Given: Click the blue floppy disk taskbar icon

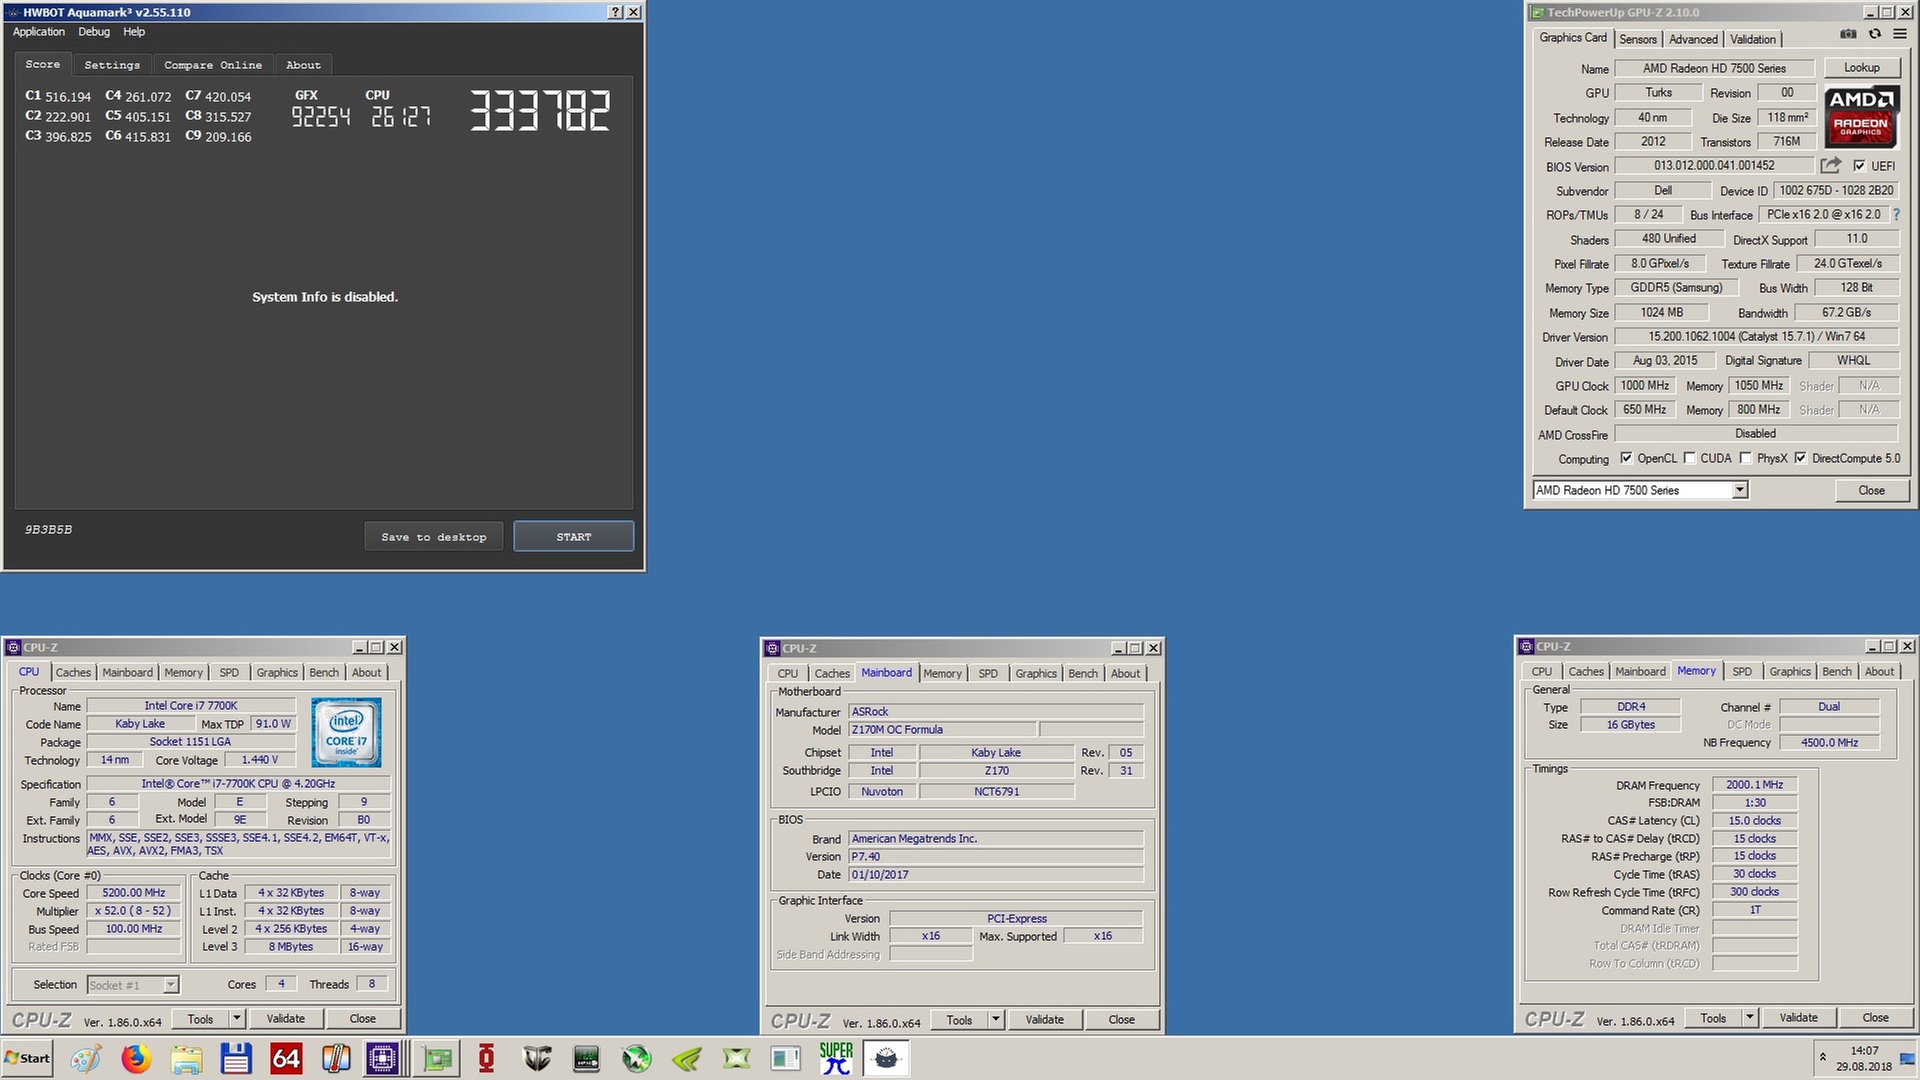Looking at the screenshot, I should 236,1058.
